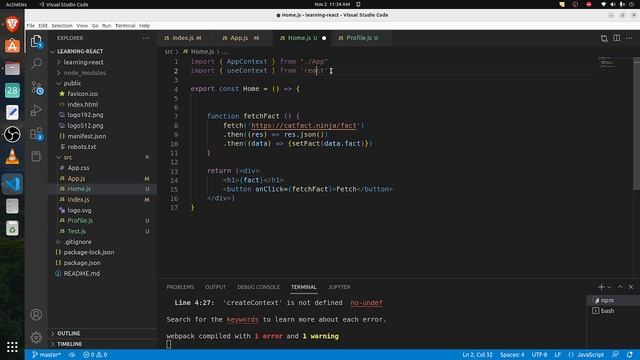640x360 pixels.
Task: Open the Explorer view in activity bar
Action: (36, 41)
